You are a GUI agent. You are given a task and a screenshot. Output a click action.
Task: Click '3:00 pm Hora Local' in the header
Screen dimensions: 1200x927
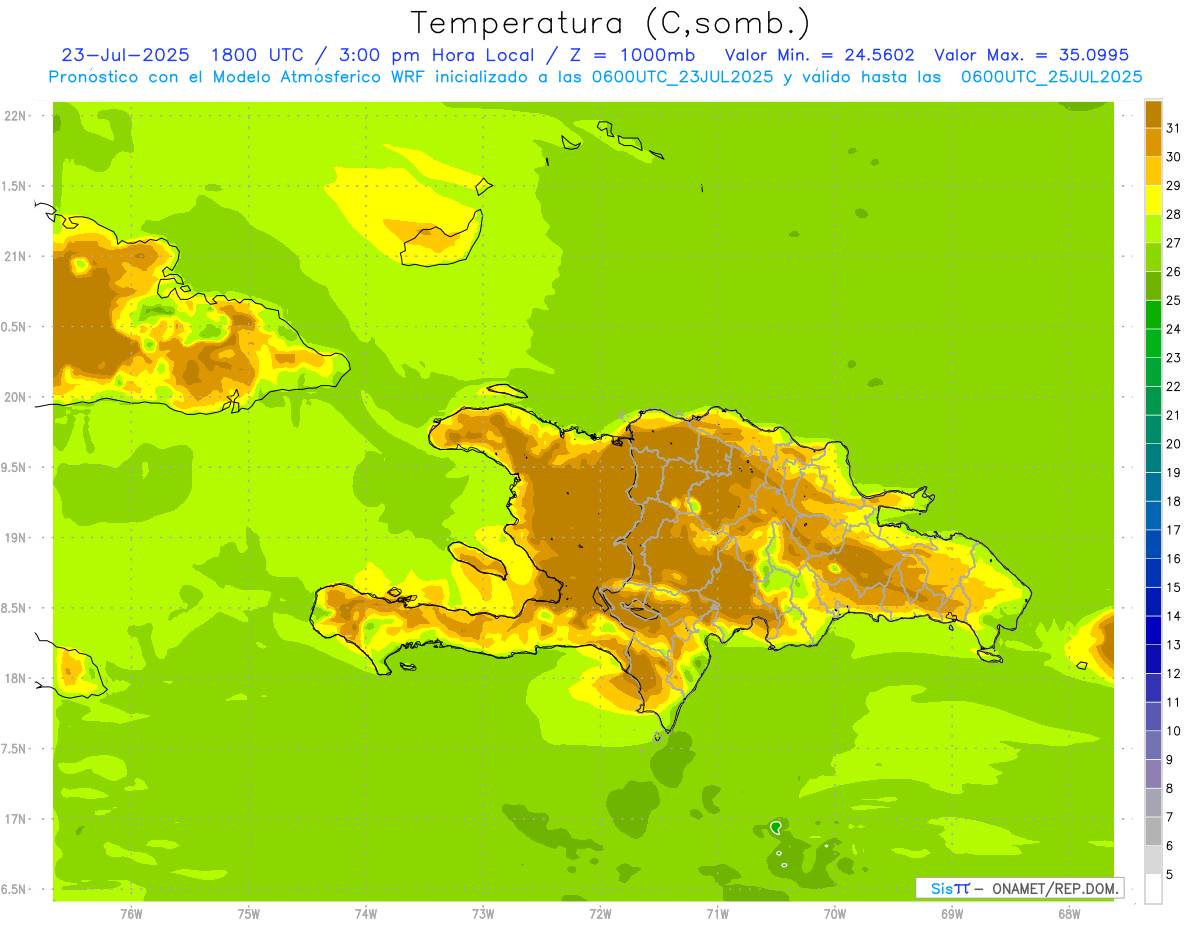[x=440, y=55]
